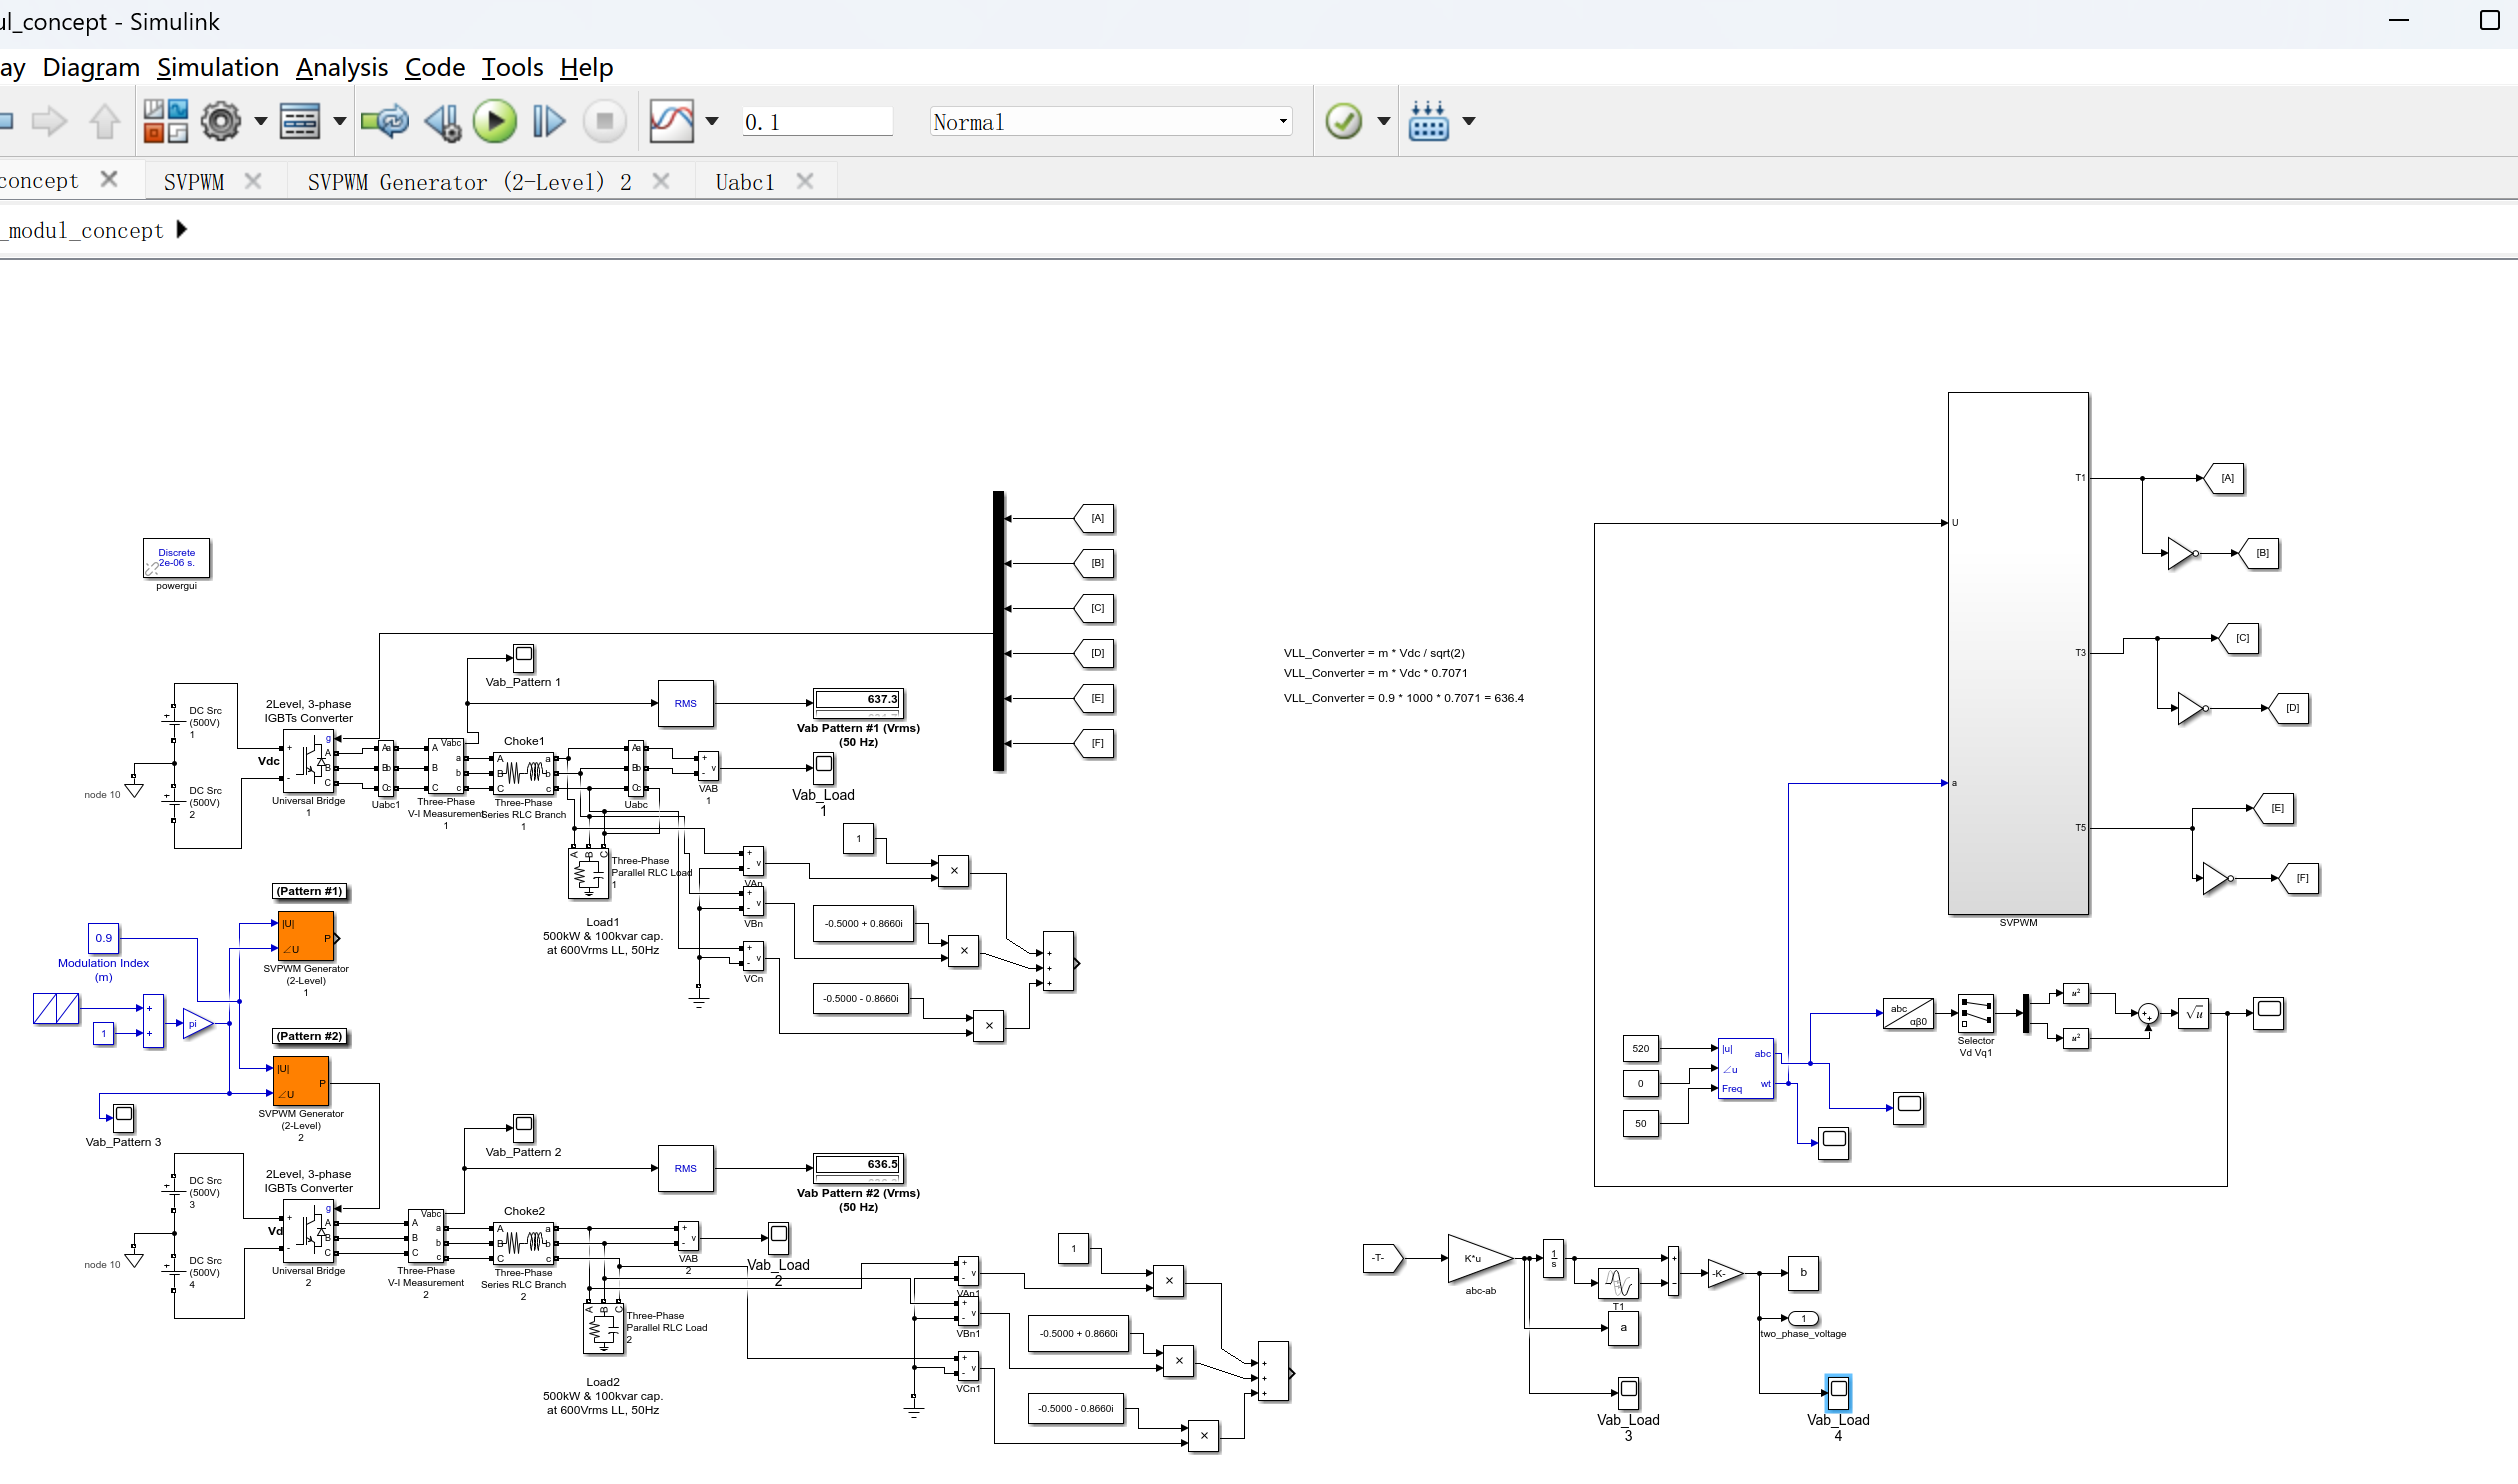Screen dimensions: 2518x1484
Task: Click the Model Advisor checkmark icon
Action: pyautogui.click(x=1343, y=121)
